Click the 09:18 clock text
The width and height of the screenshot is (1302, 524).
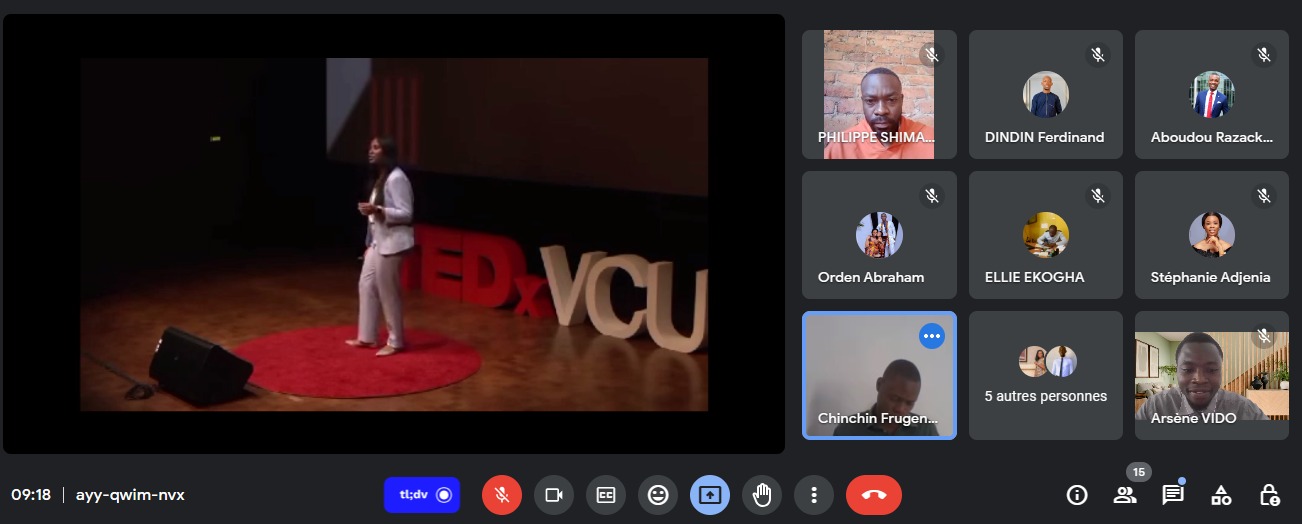[x=31, y=494]
